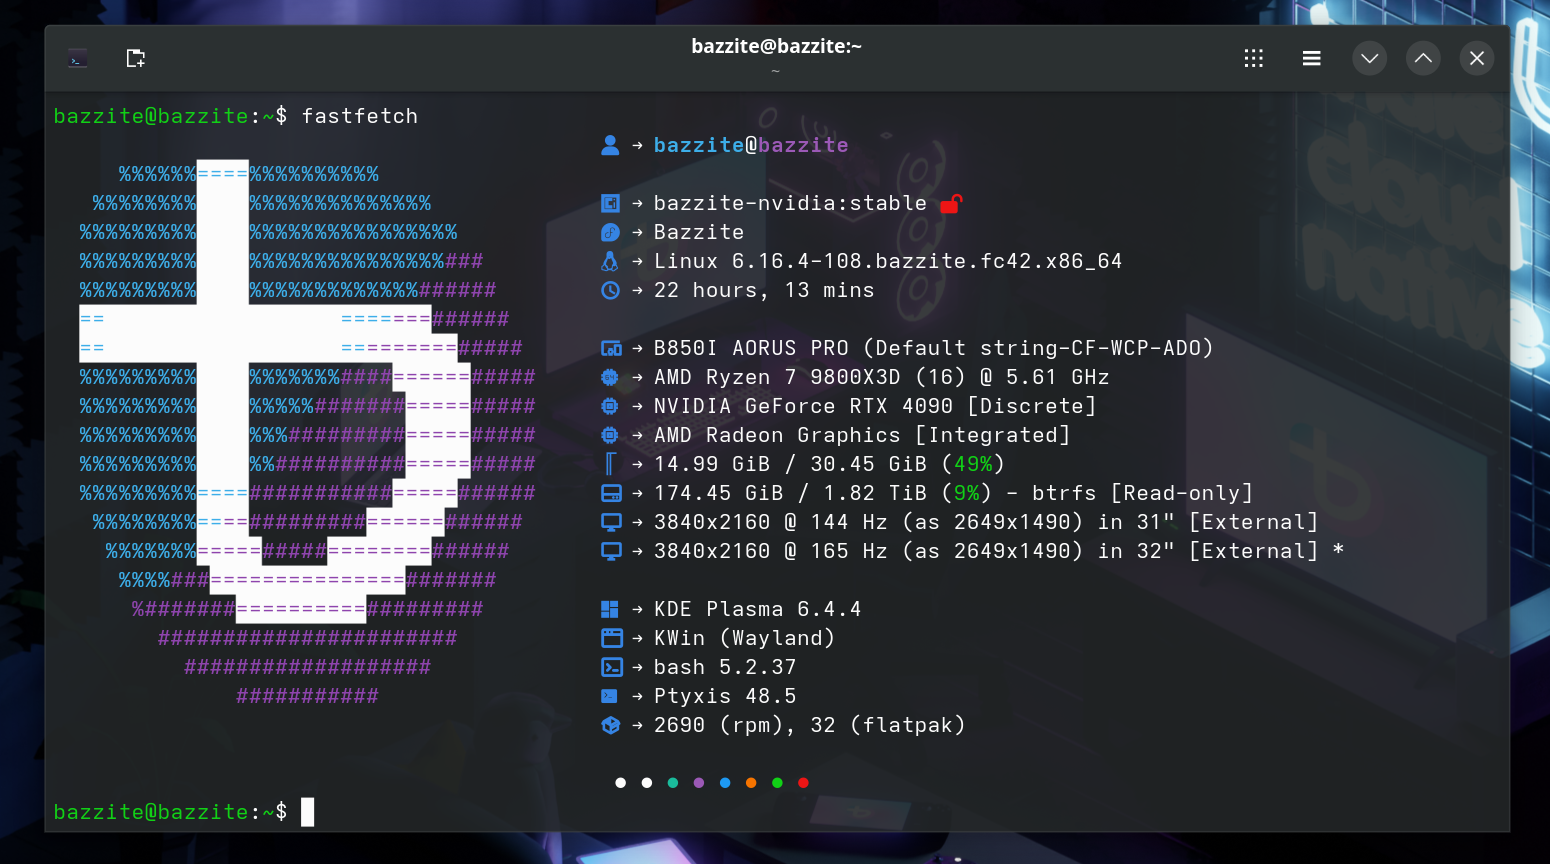1550x864 pixels.
Task: Open the hamburger main menu
Action: coord(1312,58)
